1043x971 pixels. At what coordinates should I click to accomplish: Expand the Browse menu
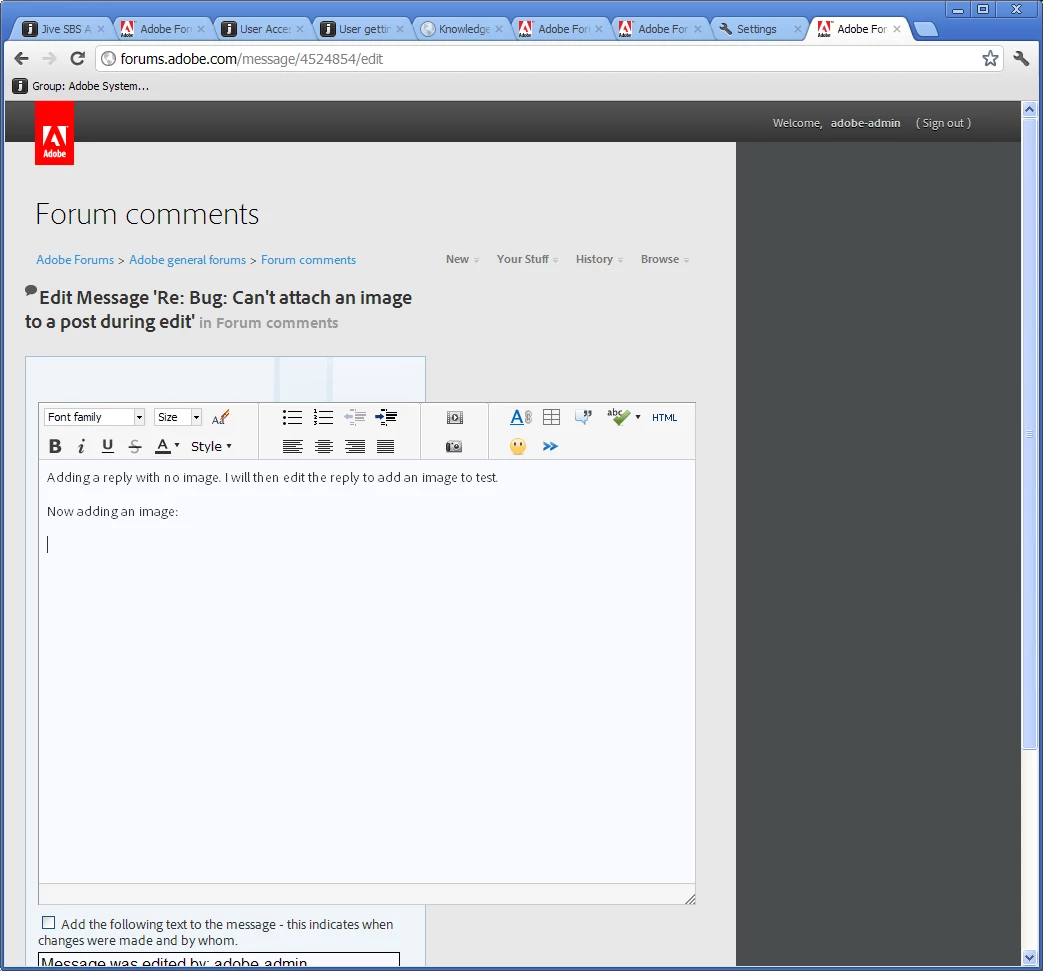(x=665, y=259)
